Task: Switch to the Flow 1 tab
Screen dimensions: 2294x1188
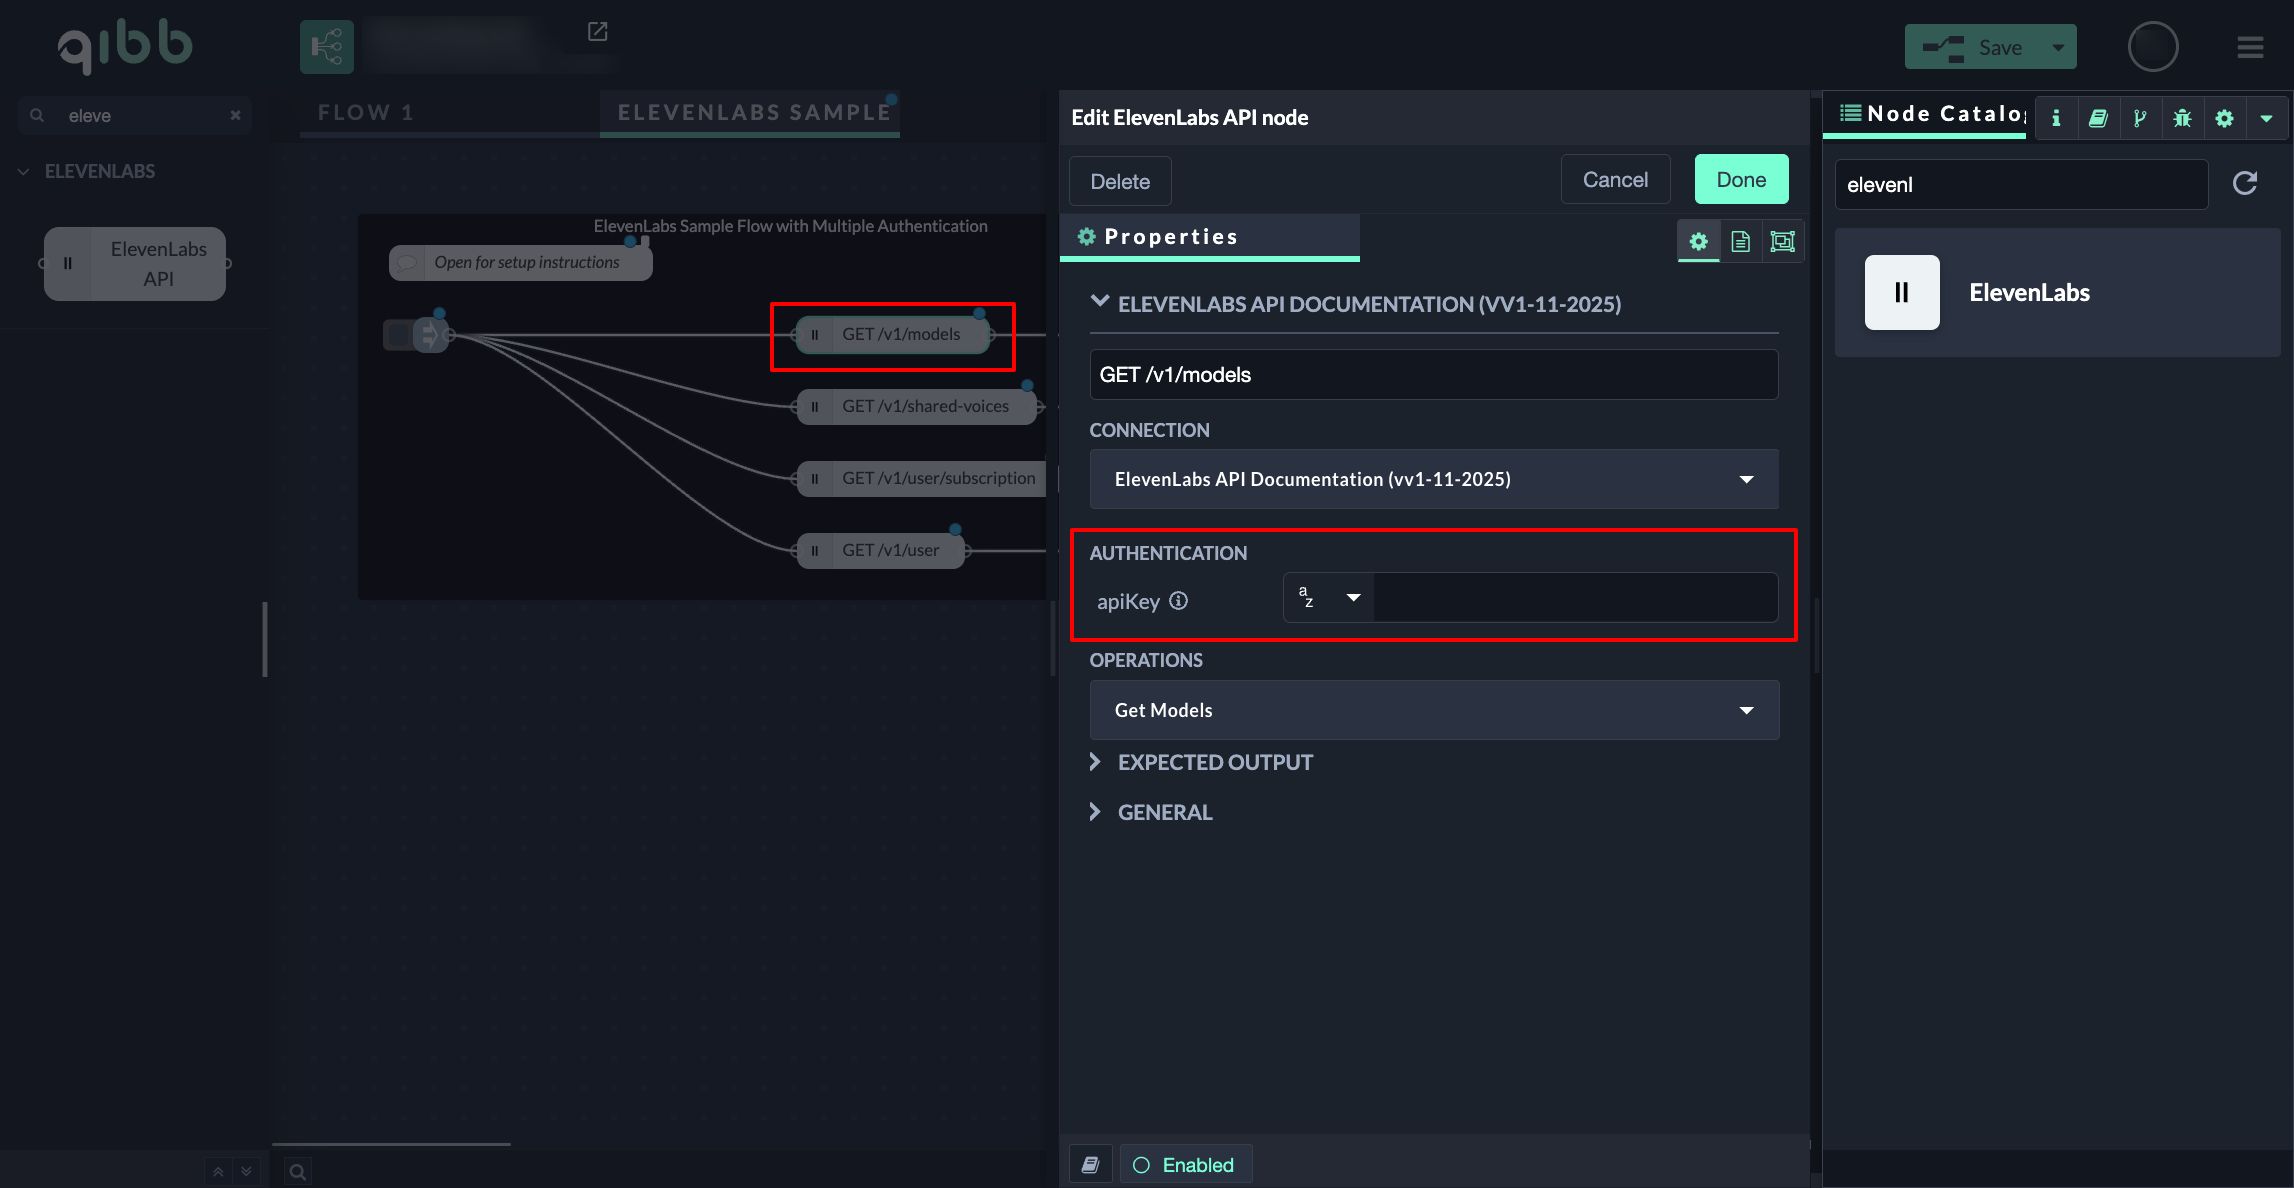Action: [x=366, y=113]
